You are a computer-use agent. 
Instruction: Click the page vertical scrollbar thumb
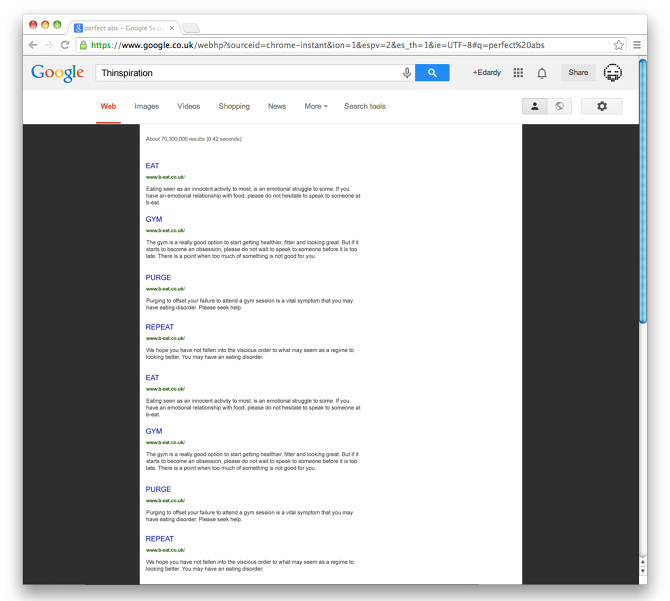[643, 191]
